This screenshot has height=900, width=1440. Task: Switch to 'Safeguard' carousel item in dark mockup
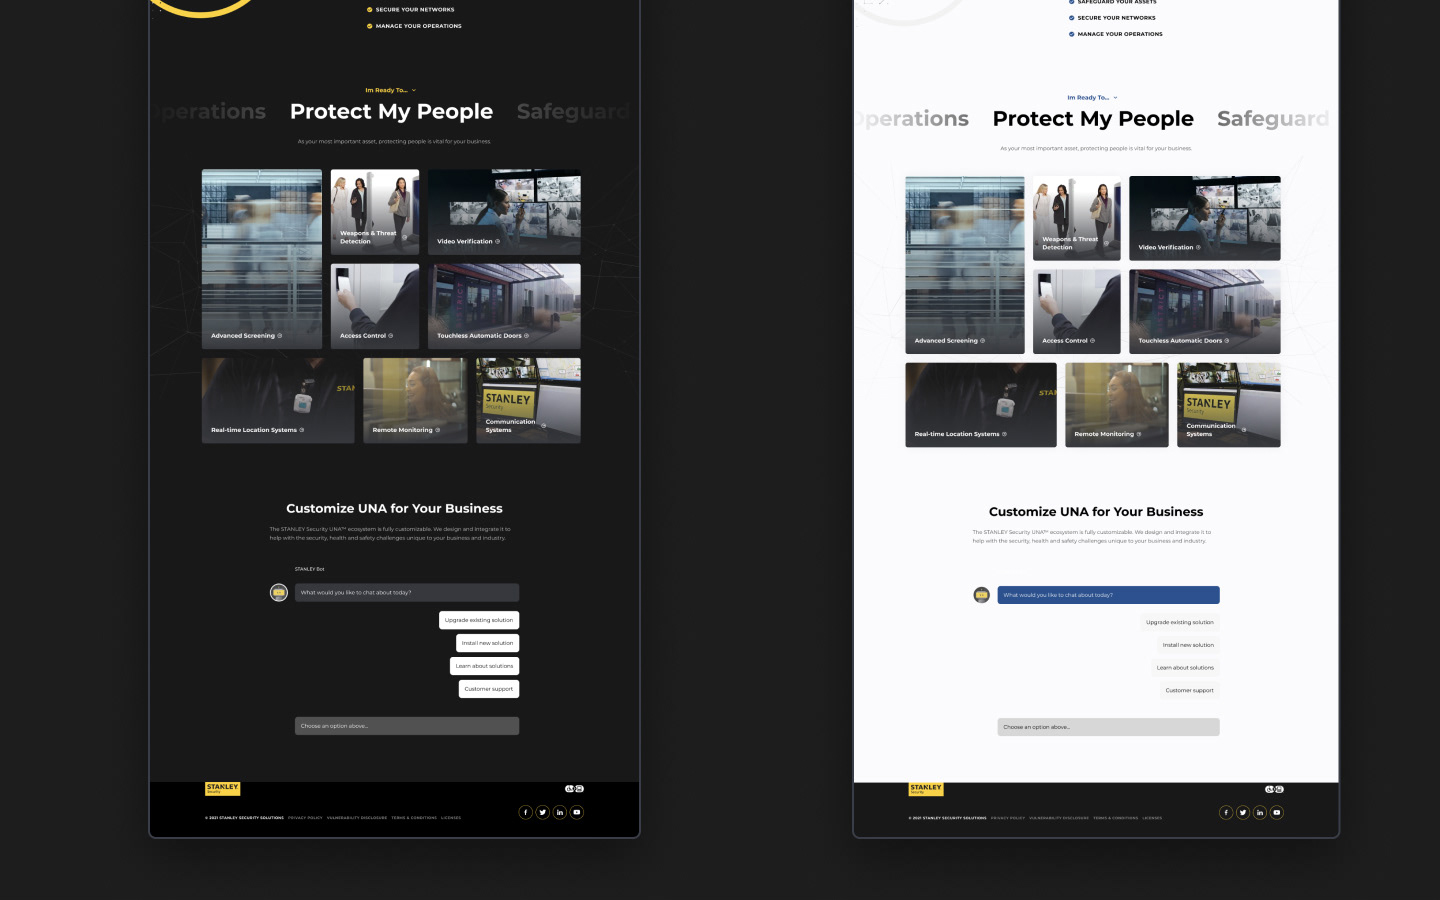pos(574,111)
